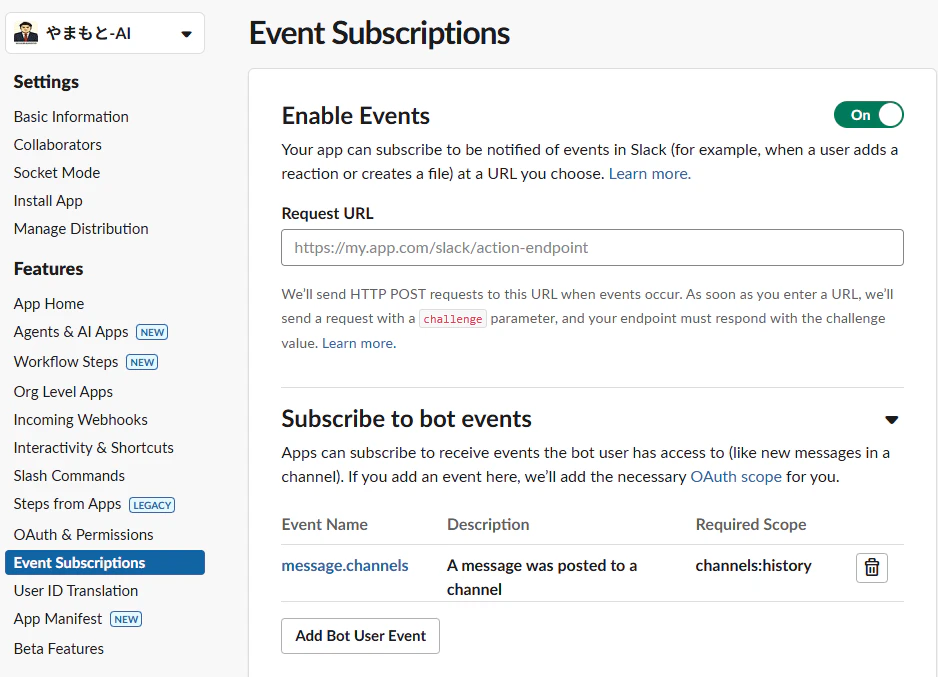Follow the OAuth scope link
This screenshot has height=677, width=938.
(736, 477)
